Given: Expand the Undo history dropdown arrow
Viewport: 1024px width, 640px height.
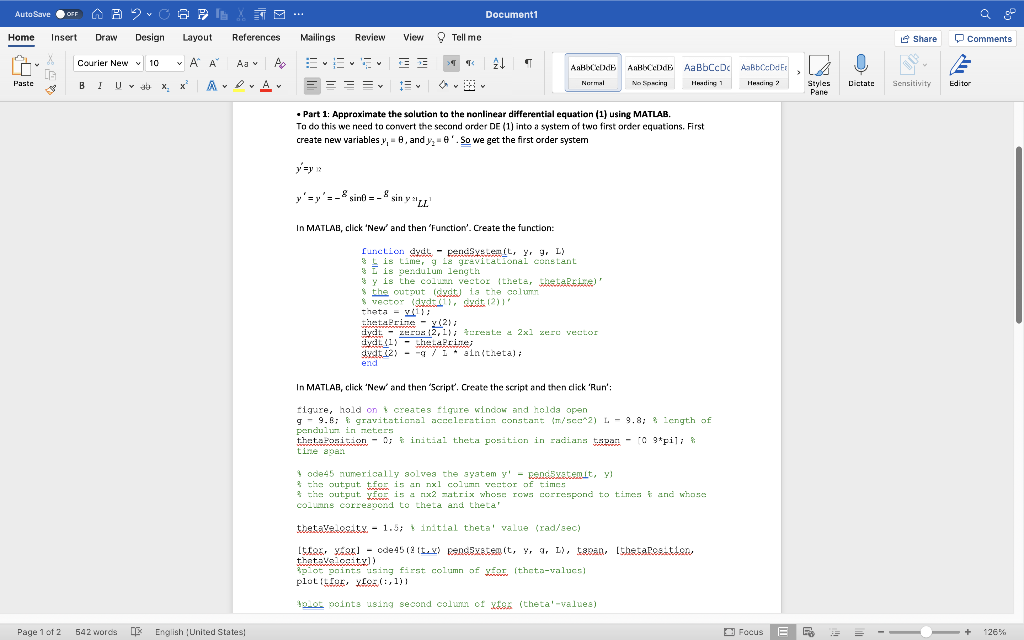Looking at the screenshot, I should [x=148, y=13].
